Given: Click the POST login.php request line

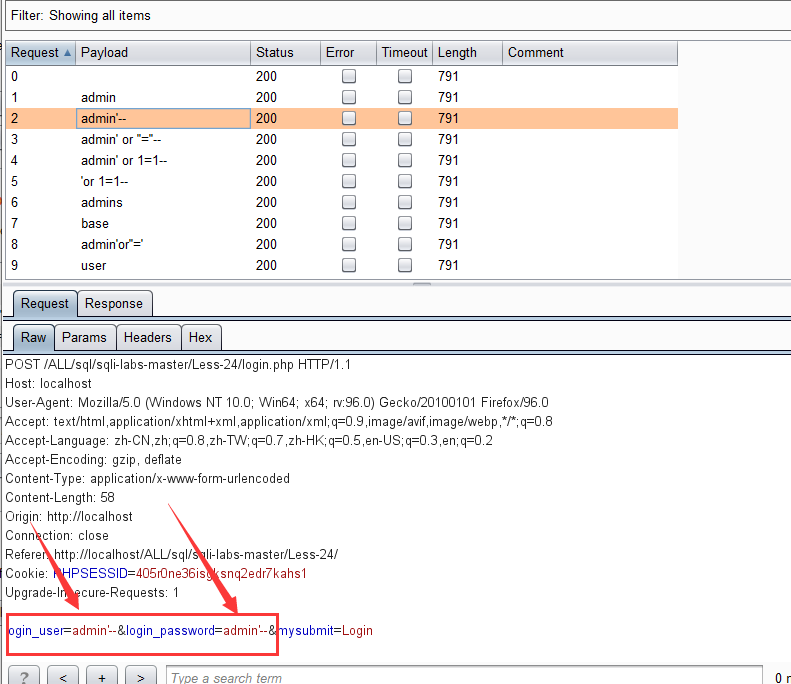Looking at the screenshot, I should (x=178, y=365).
